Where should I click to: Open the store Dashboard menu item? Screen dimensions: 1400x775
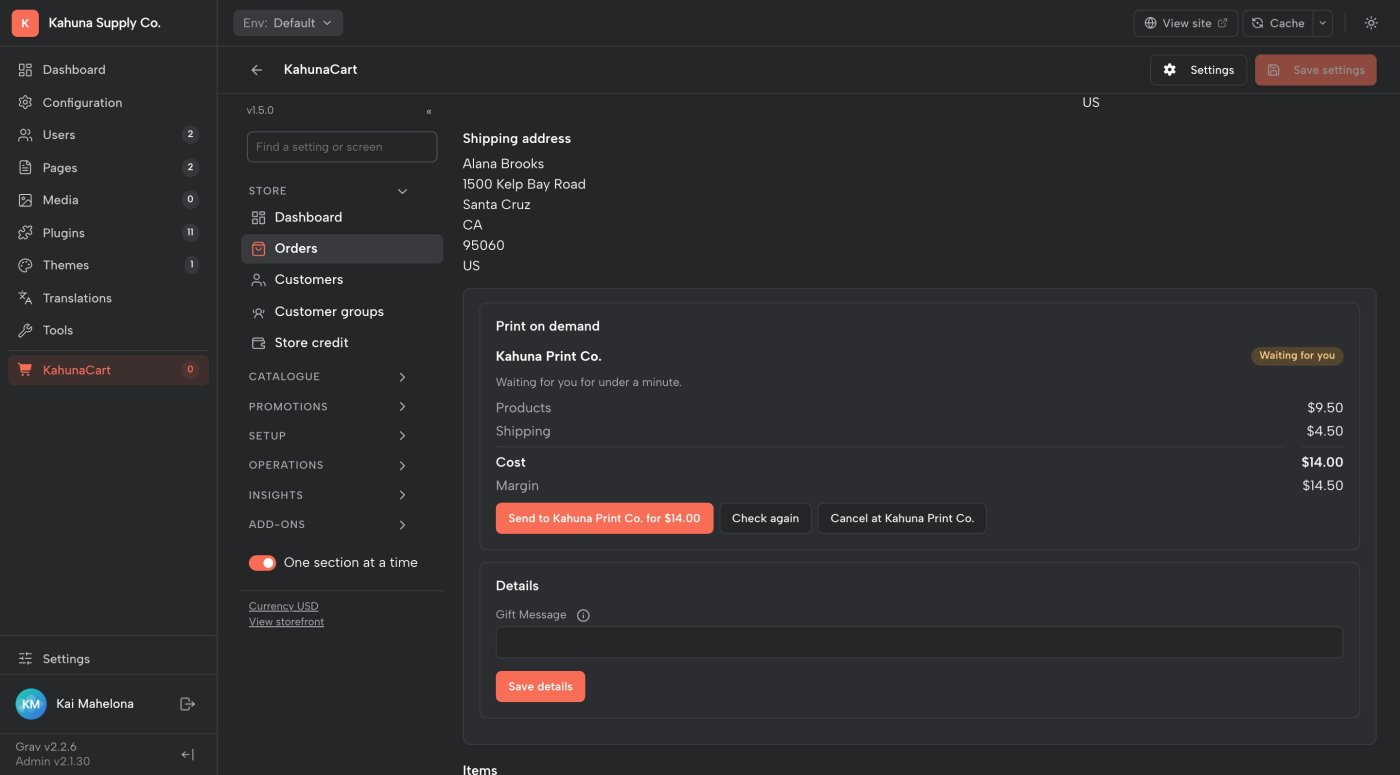click(342, 217)
